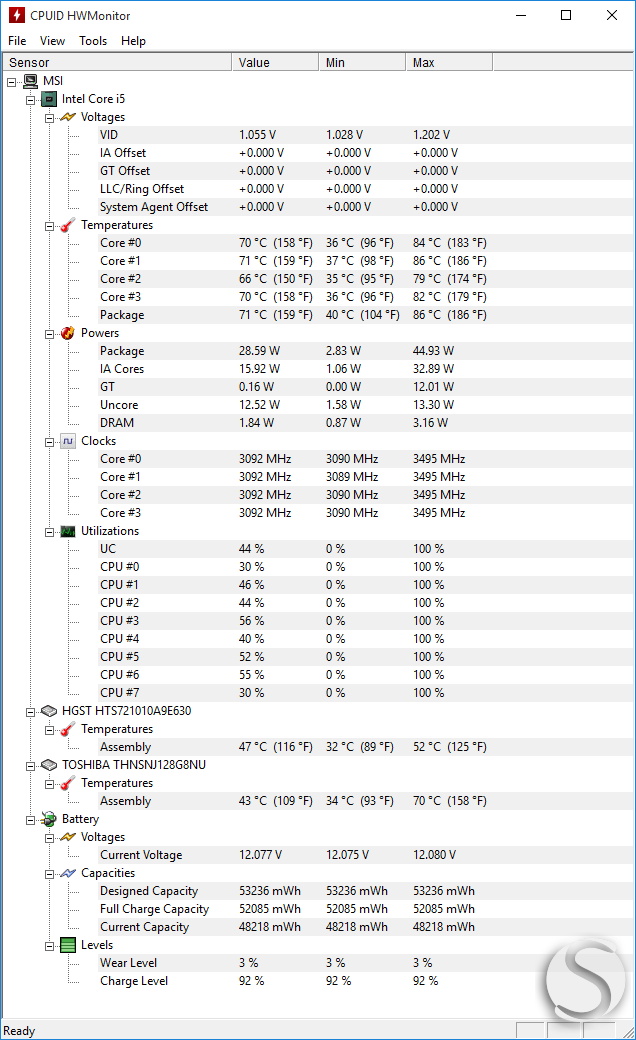Click the Clocks waveform icon
The height and width of the screenshot is (1040, 636).
68,441
